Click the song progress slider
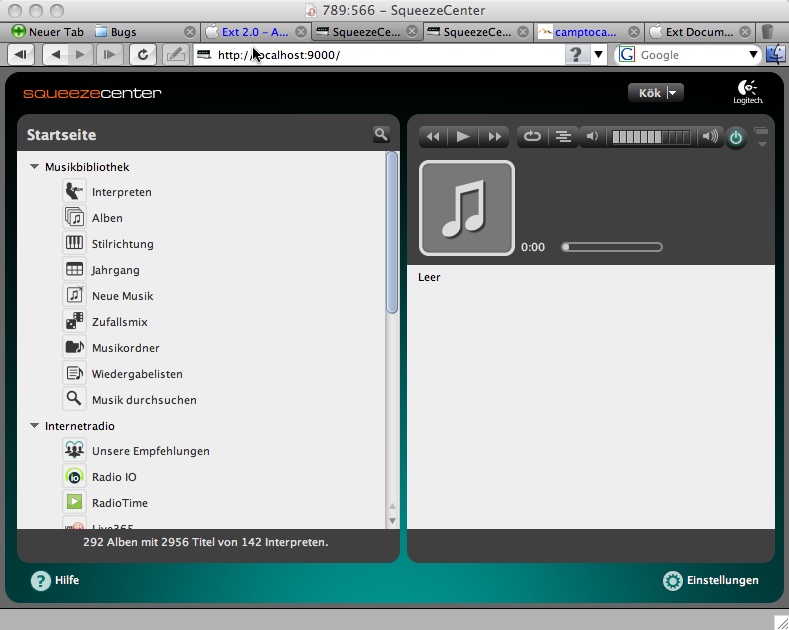Image resolution: width=789 pixels, height=630 pixels. point(612,247)
